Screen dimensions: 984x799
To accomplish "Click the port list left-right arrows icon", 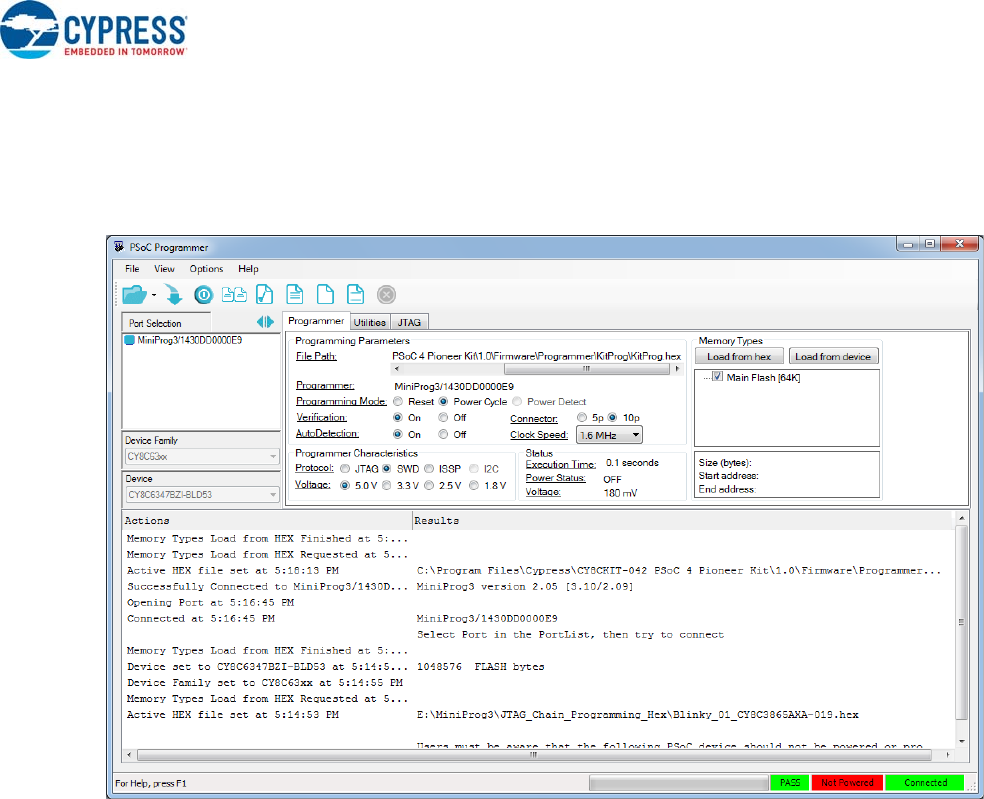I will 265,322.
